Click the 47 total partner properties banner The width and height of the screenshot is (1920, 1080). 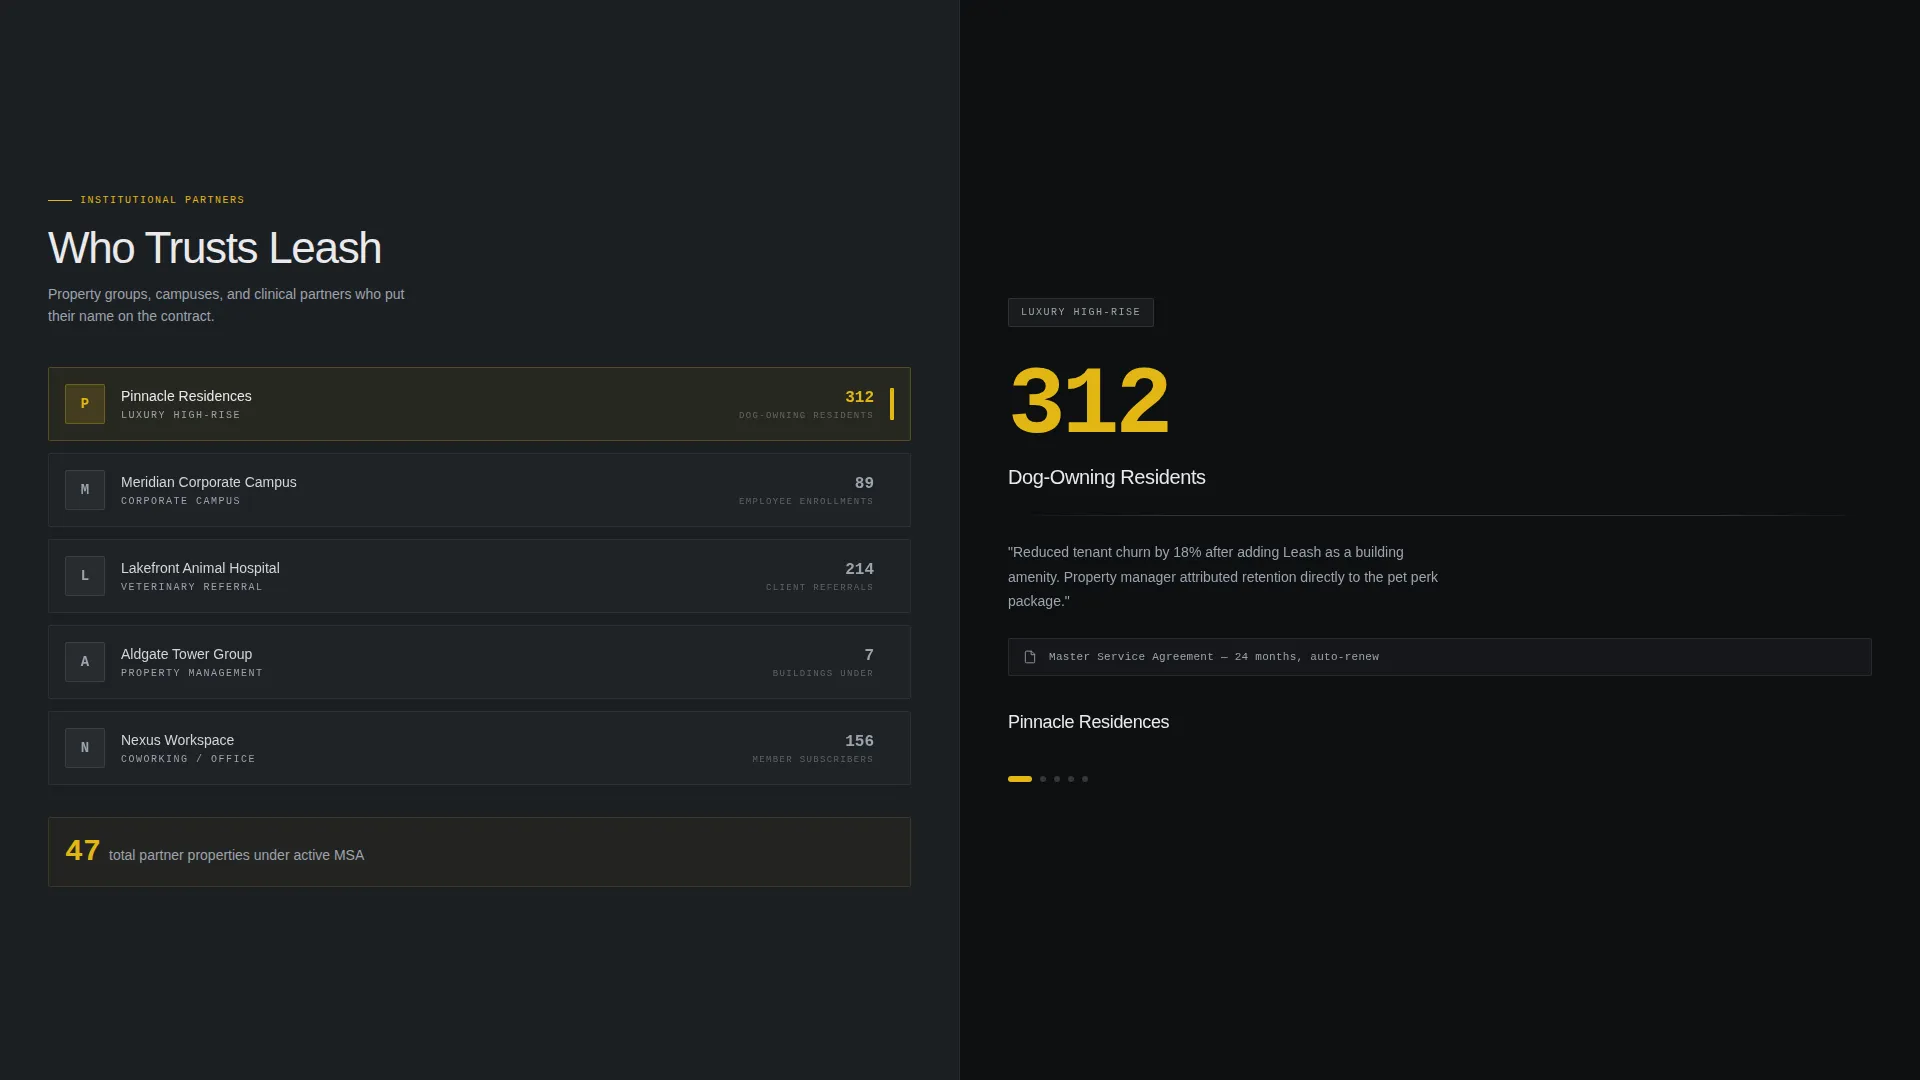[479, 852]
